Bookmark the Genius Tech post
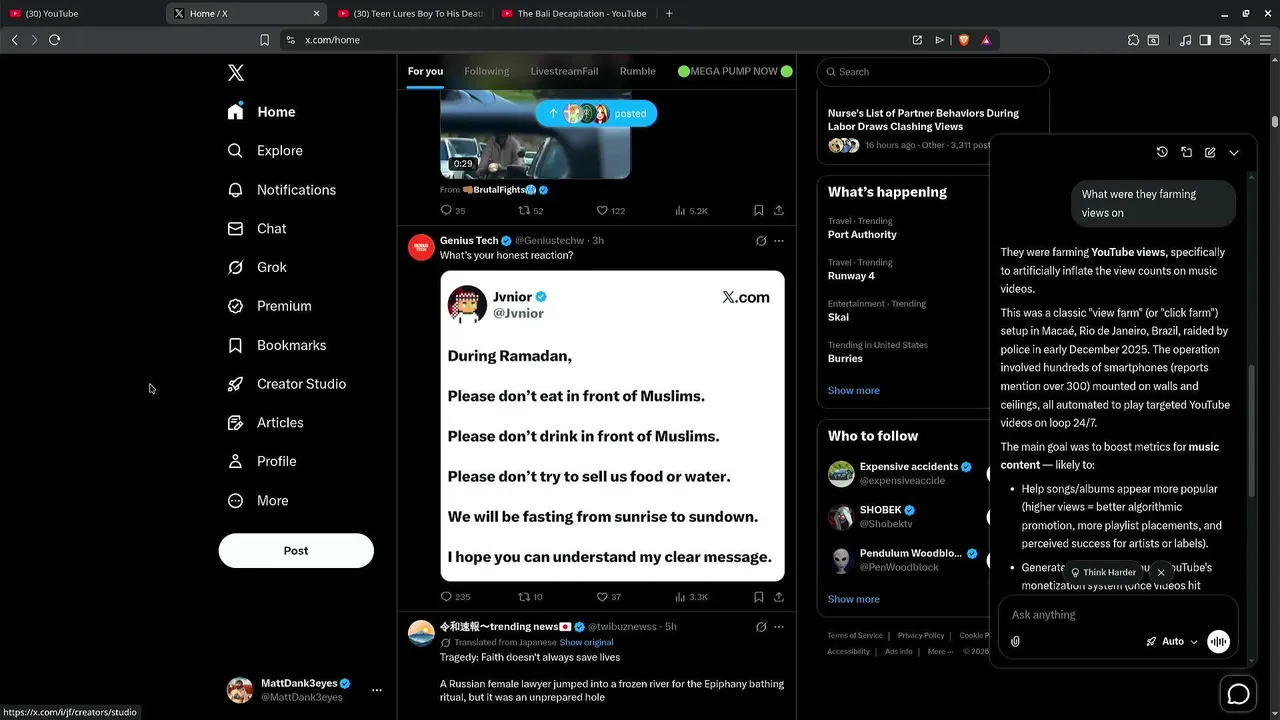 point(759,597)
